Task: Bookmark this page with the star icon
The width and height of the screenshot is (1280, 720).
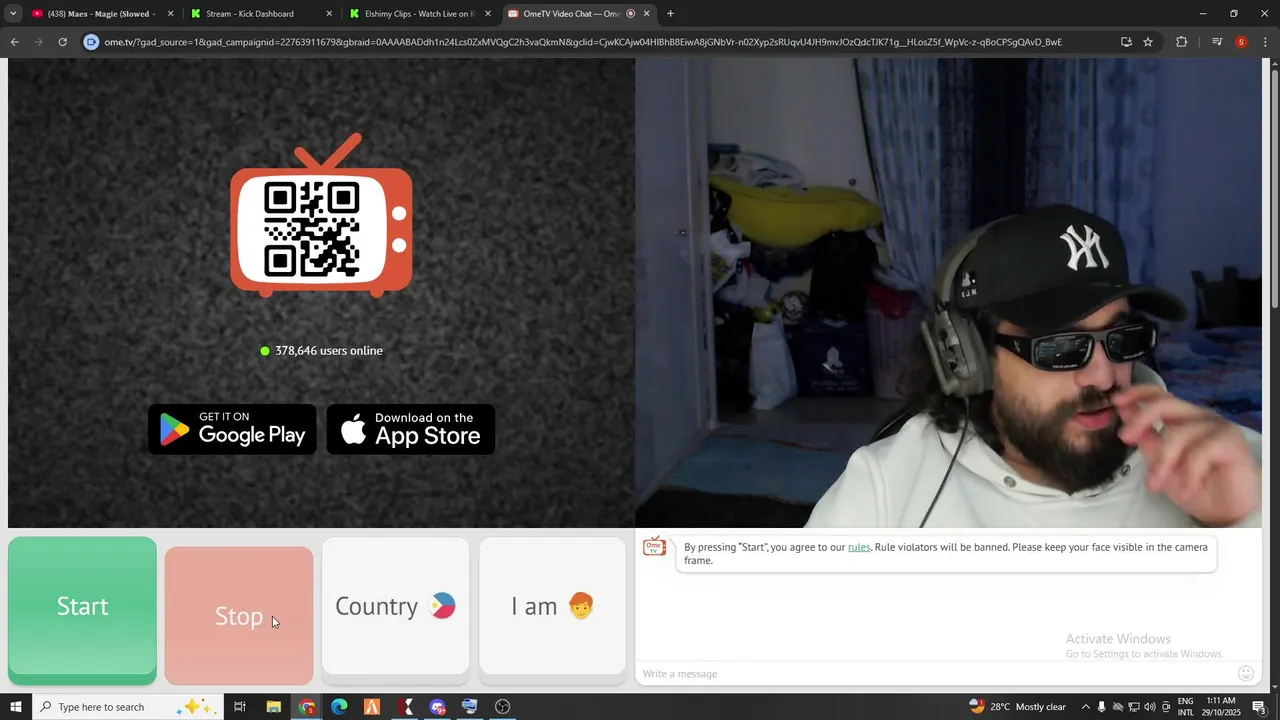Action: click(1148, 42)
